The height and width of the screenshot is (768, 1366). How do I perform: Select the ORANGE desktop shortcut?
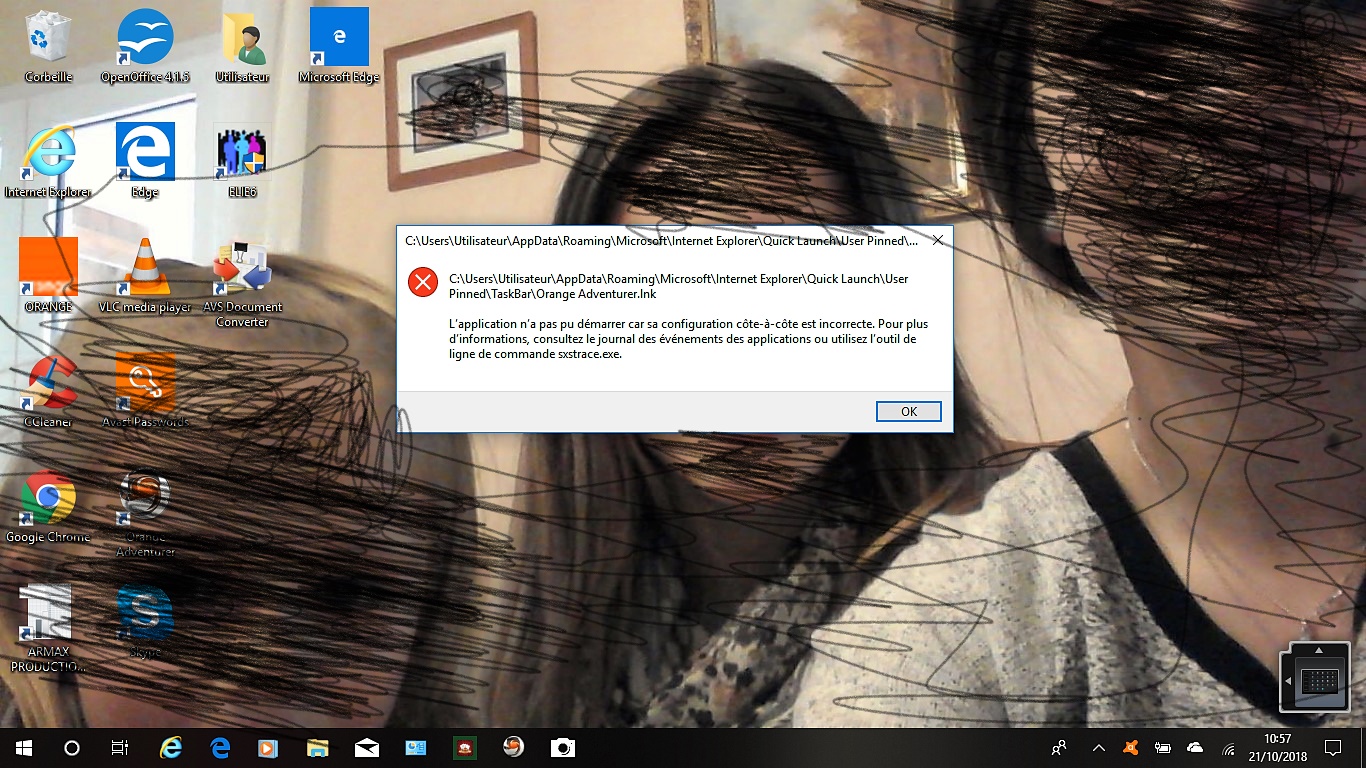click(48, 276)
